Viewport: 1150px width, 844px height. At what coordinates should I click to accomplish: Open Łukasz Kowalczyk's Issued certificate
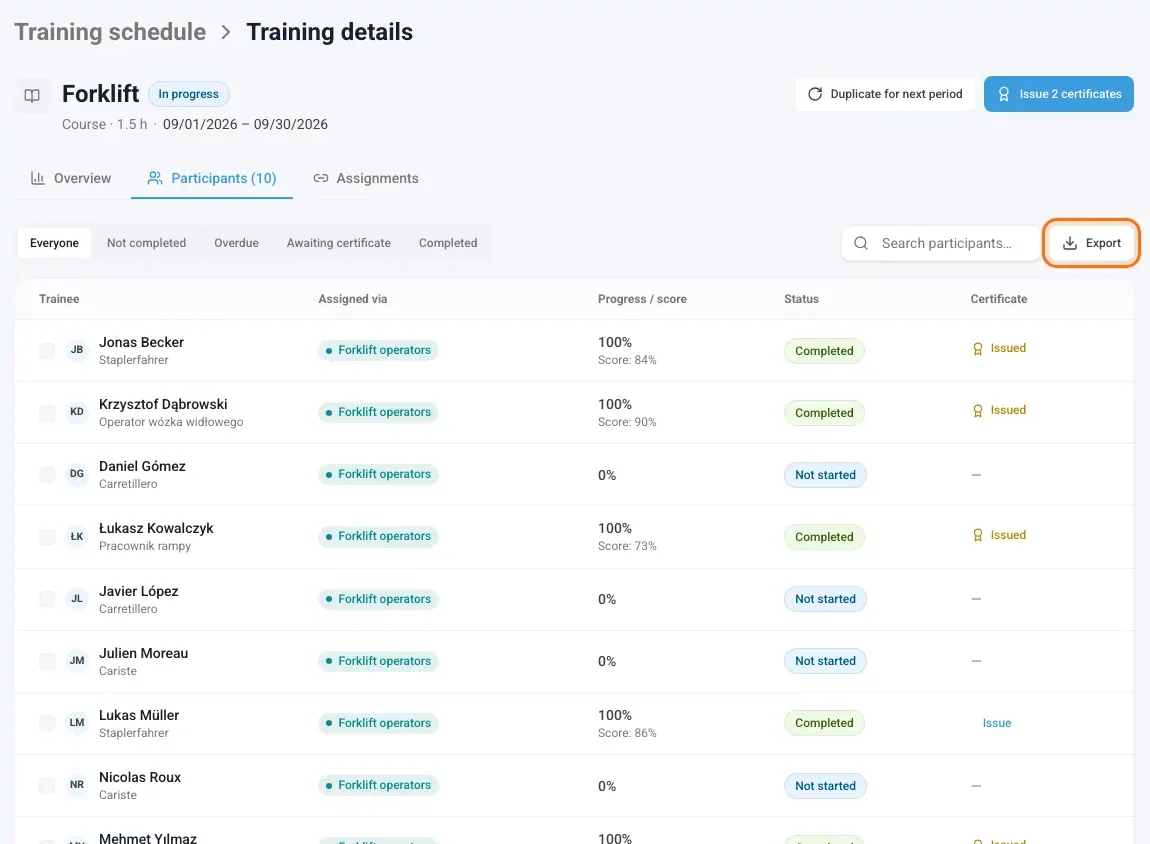click(999, 535)
